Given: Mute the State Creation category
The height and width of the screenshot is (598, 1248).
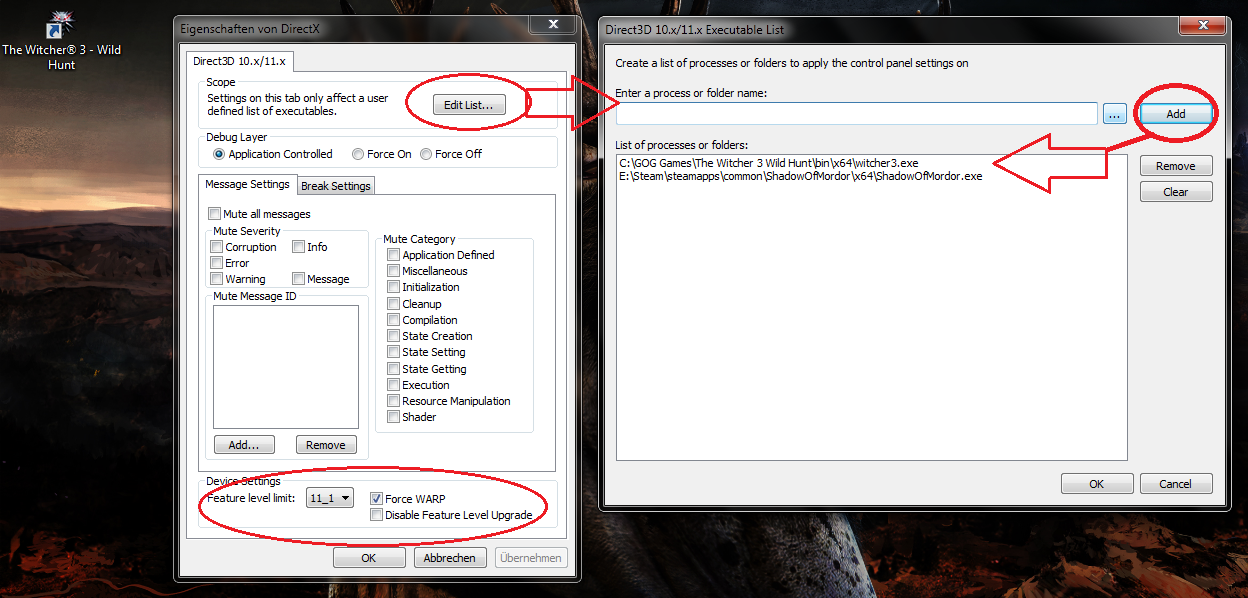Looking at the screenshot, I should [x=393, y=336].
